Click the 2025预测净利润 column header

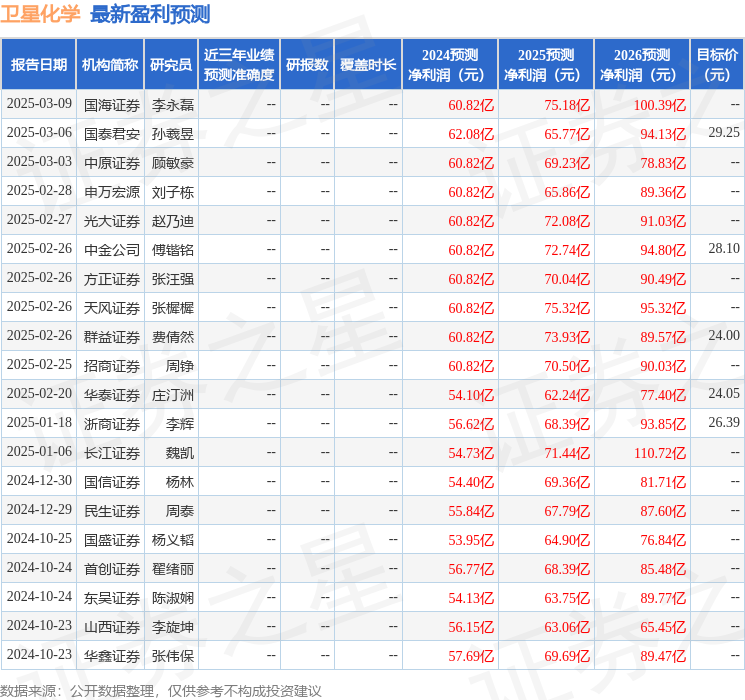click(x=546, y=65)
